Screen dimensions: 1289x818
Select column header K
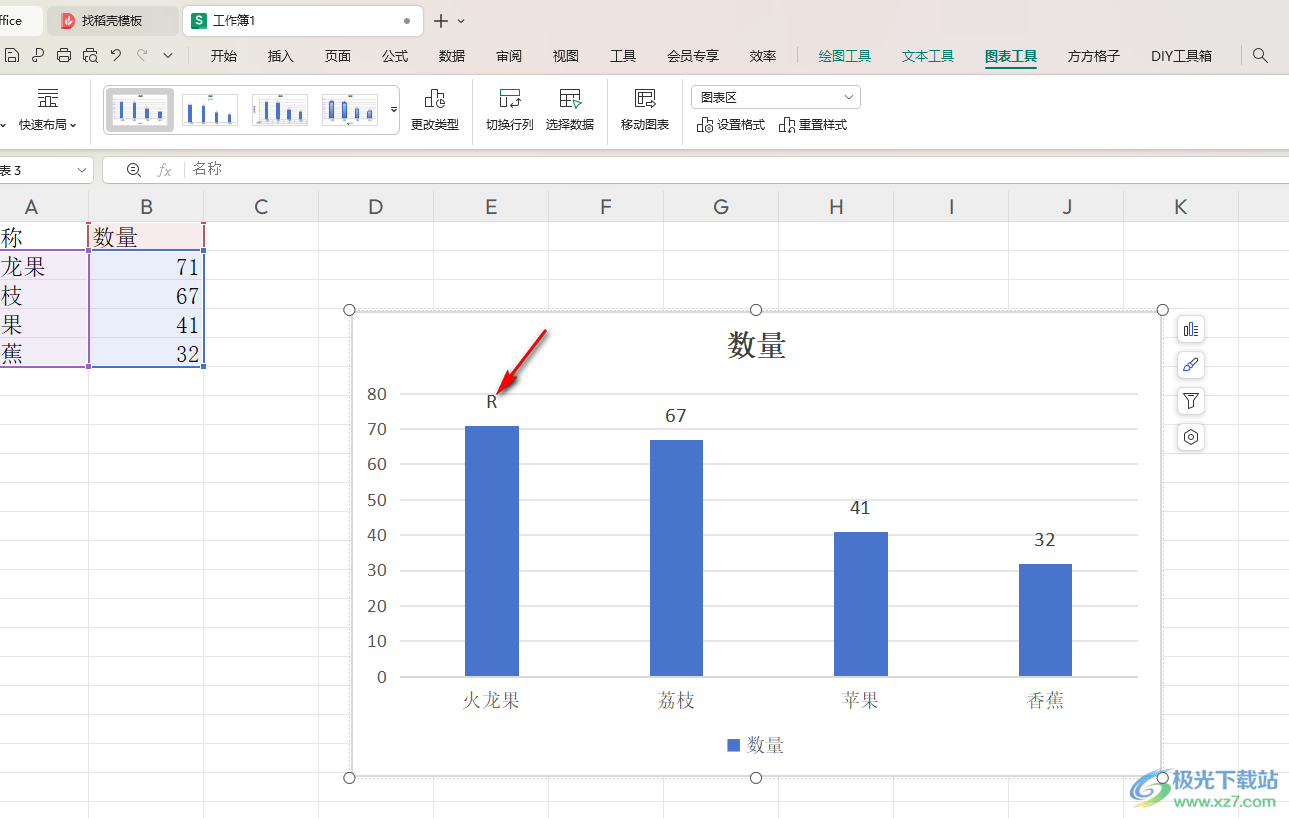click(x=1181, y=207)
